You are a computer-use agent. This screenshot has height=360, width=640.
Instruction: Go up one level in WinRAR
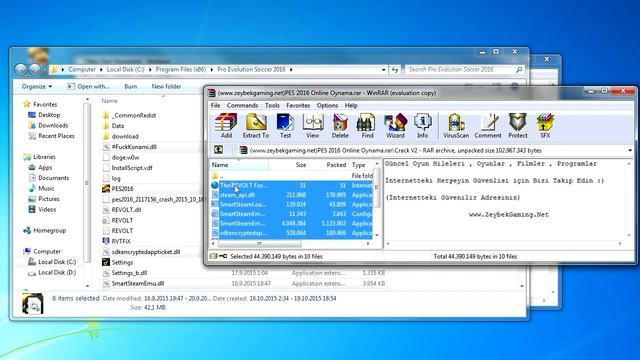click(x=218, y=150)
